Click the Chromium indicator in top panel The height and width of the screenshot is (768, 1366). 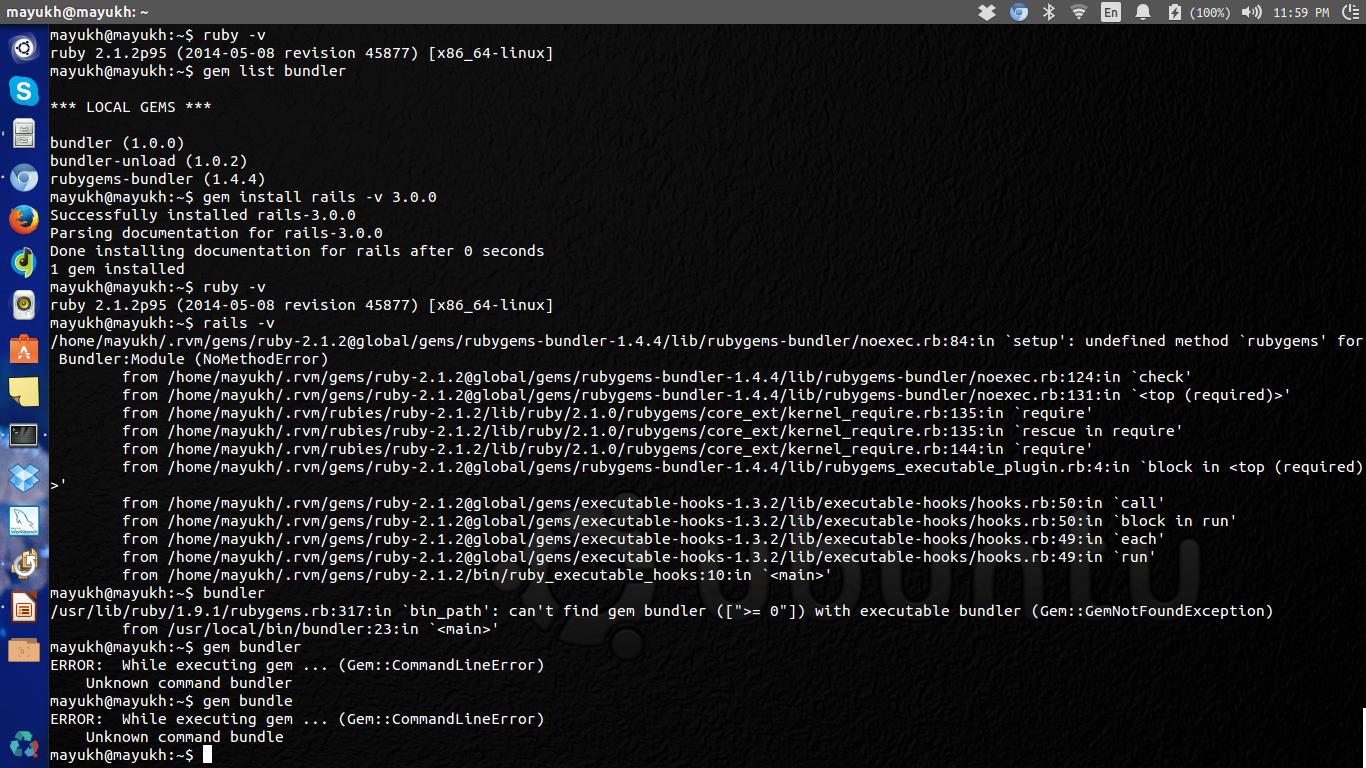coord(1019,12)
